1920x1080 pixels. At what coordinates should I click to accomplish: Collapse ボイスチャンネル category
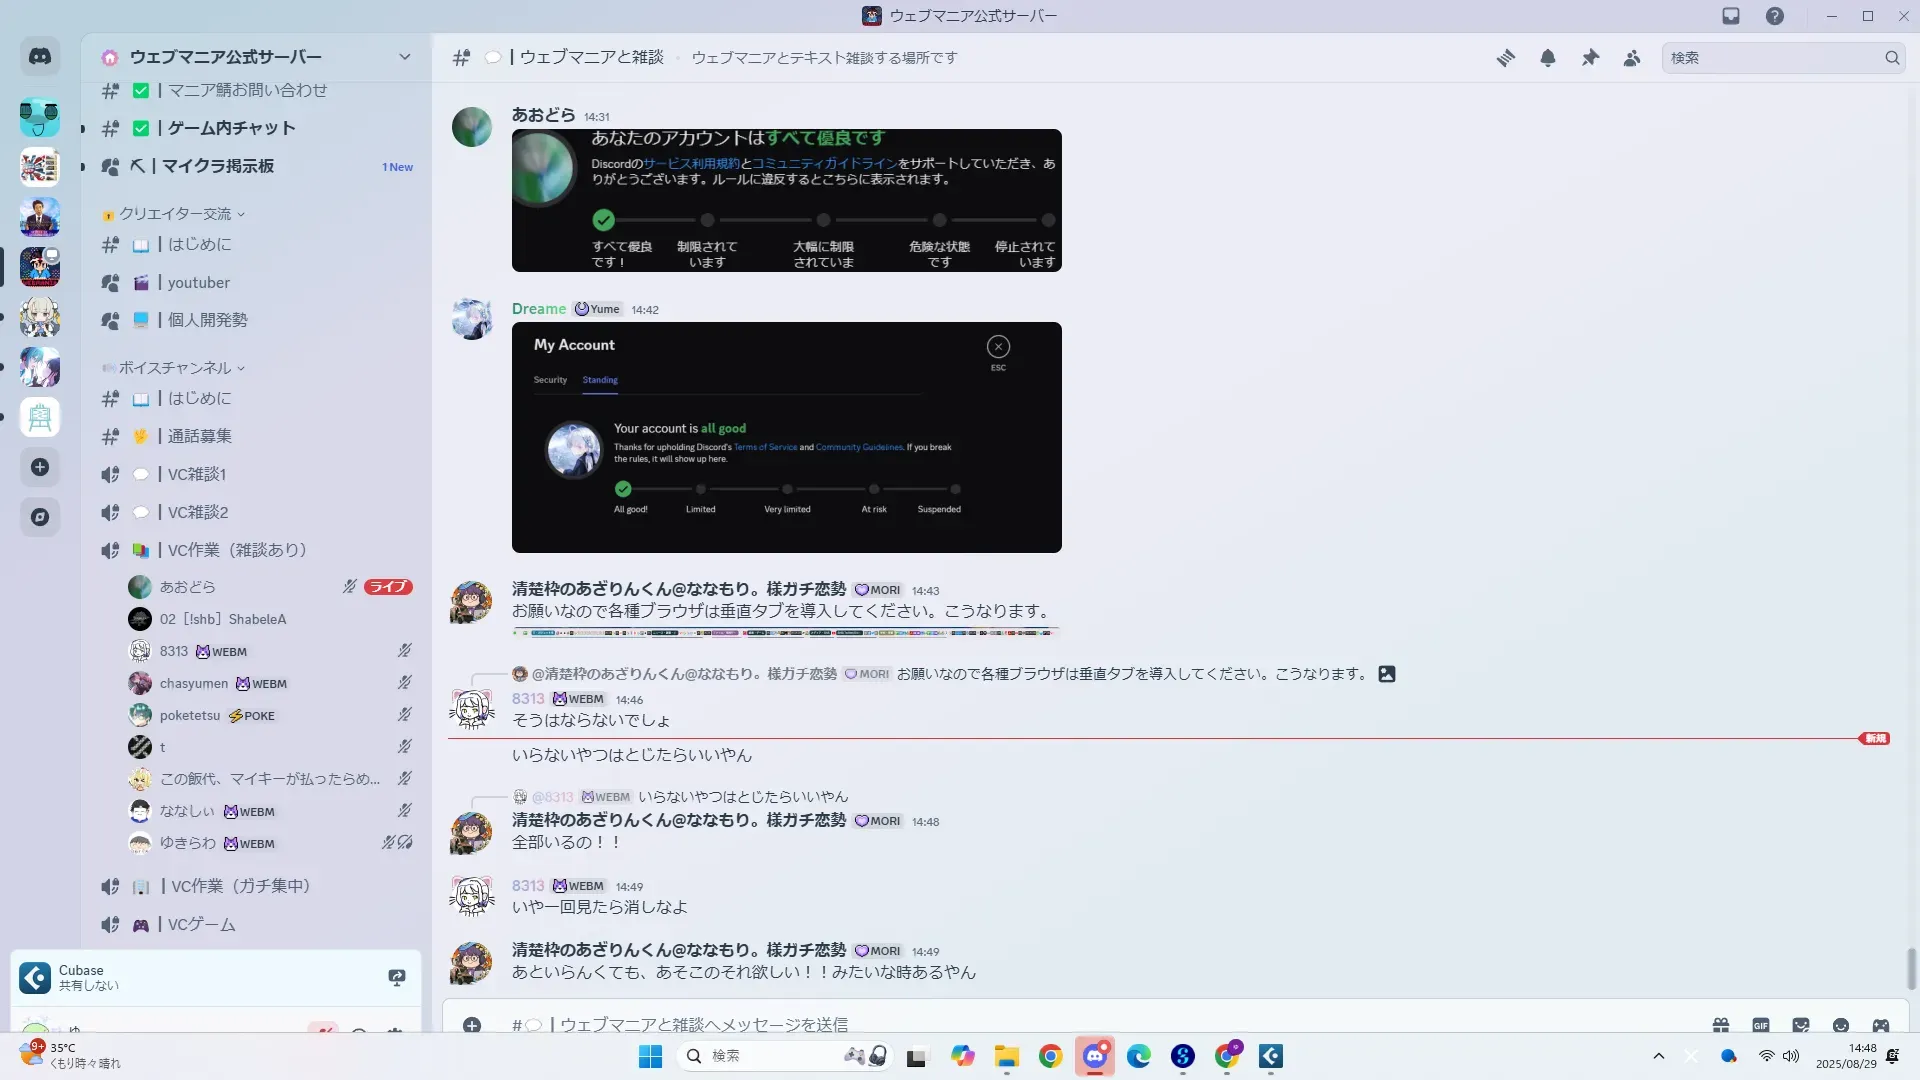click(175, 368)
